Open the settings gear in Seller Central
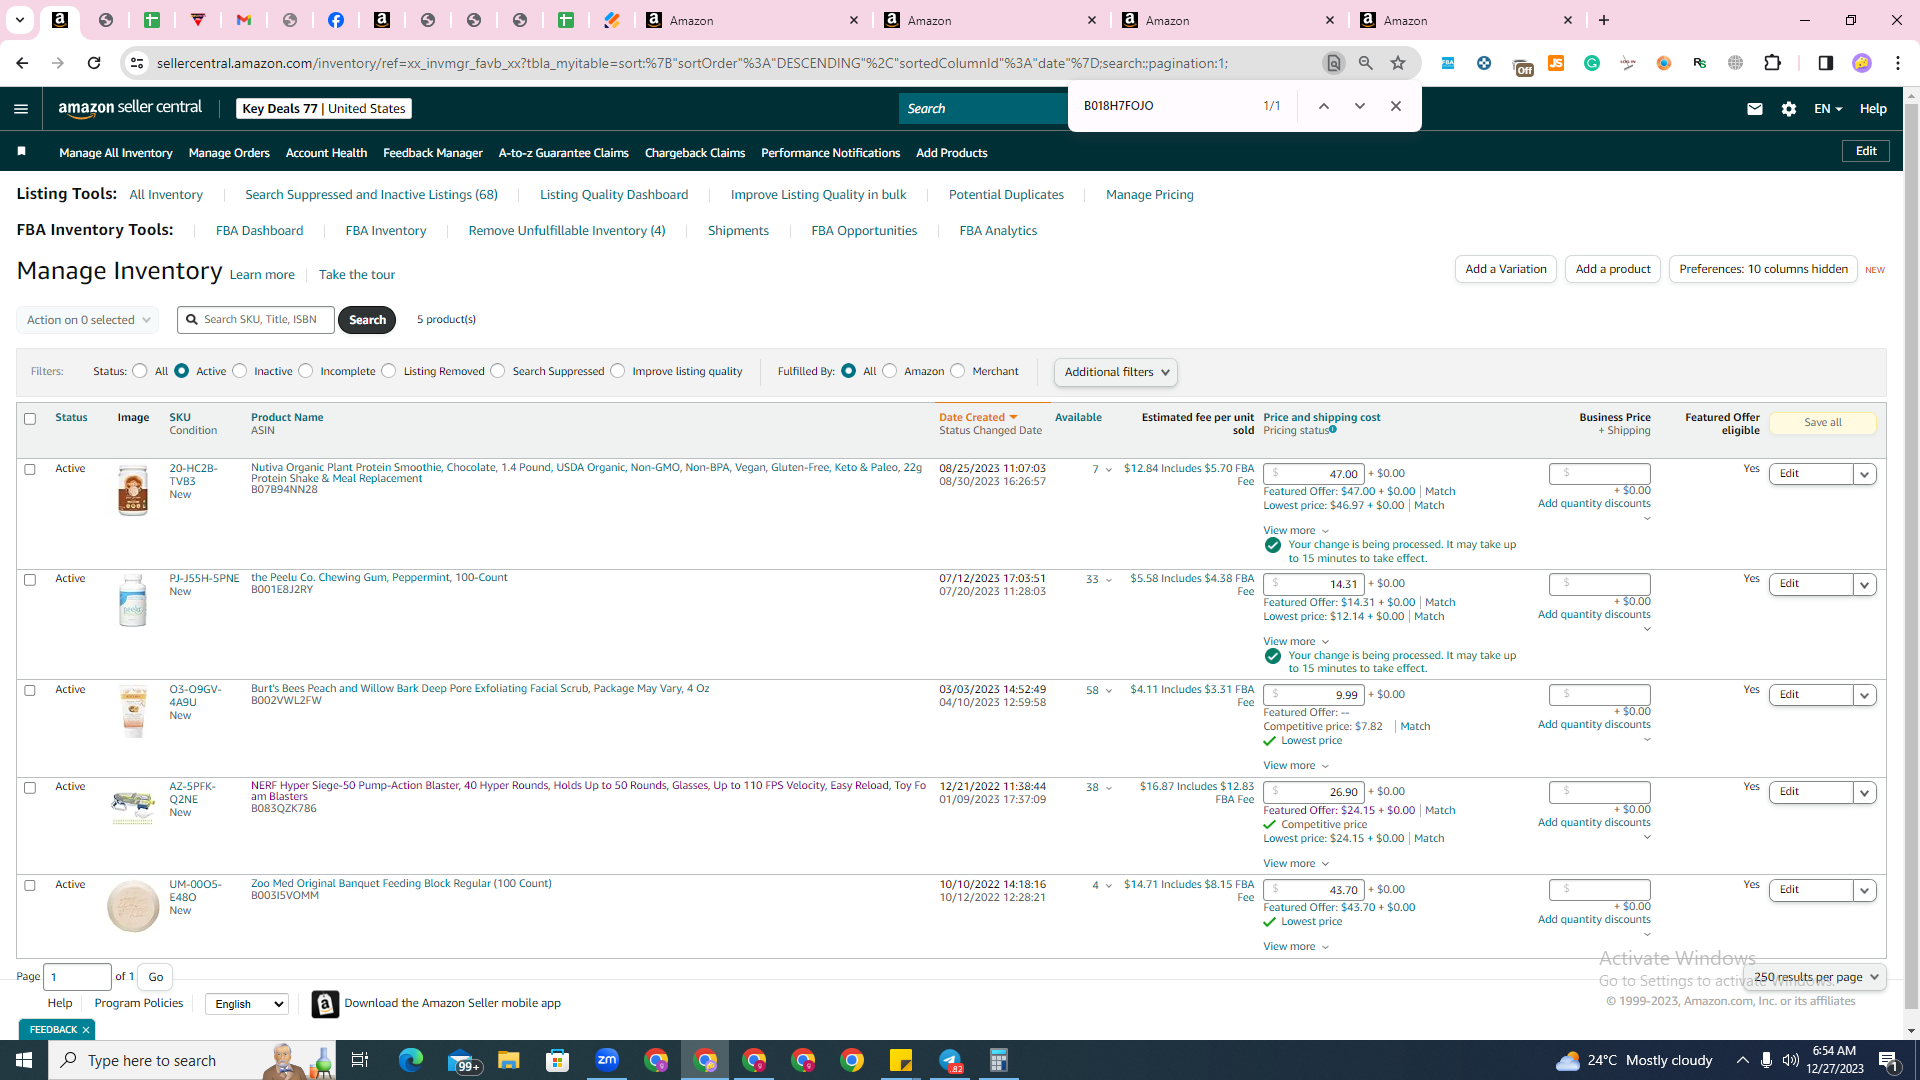The image size is (1920, 1080). point(1789,109)
